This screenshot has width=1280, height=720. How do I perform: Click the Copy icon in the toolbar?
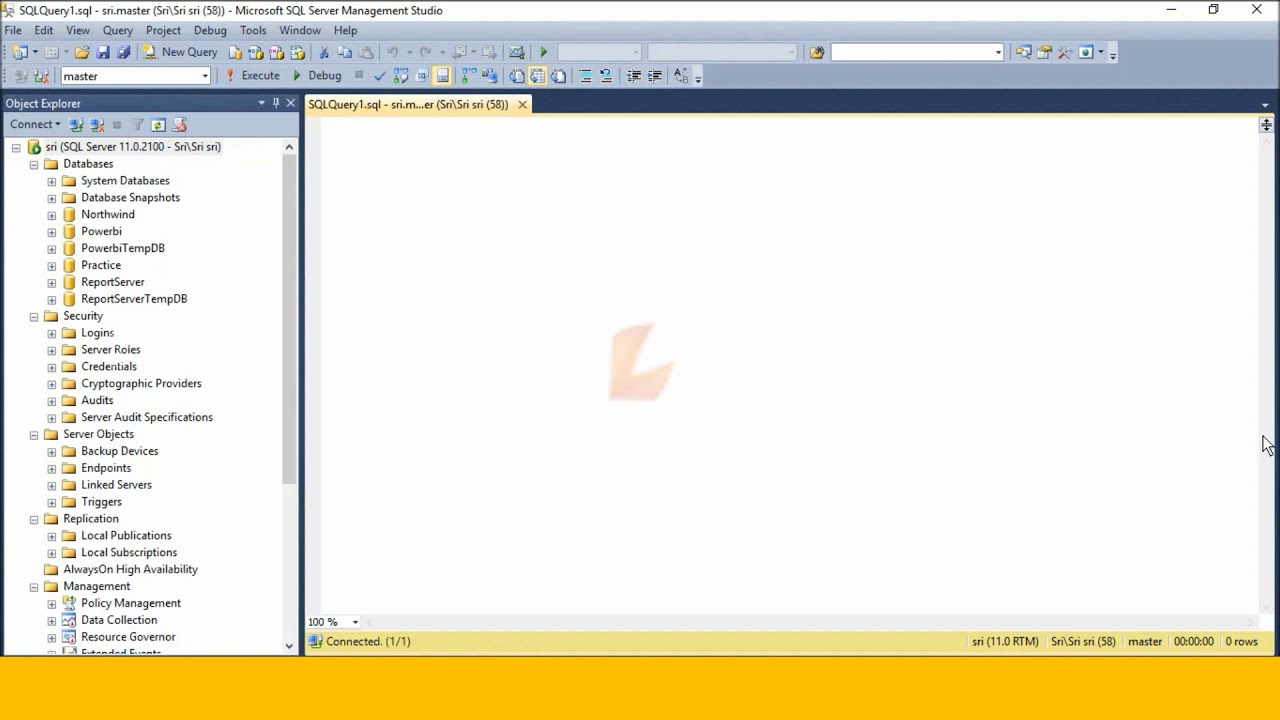pos(345,52)
